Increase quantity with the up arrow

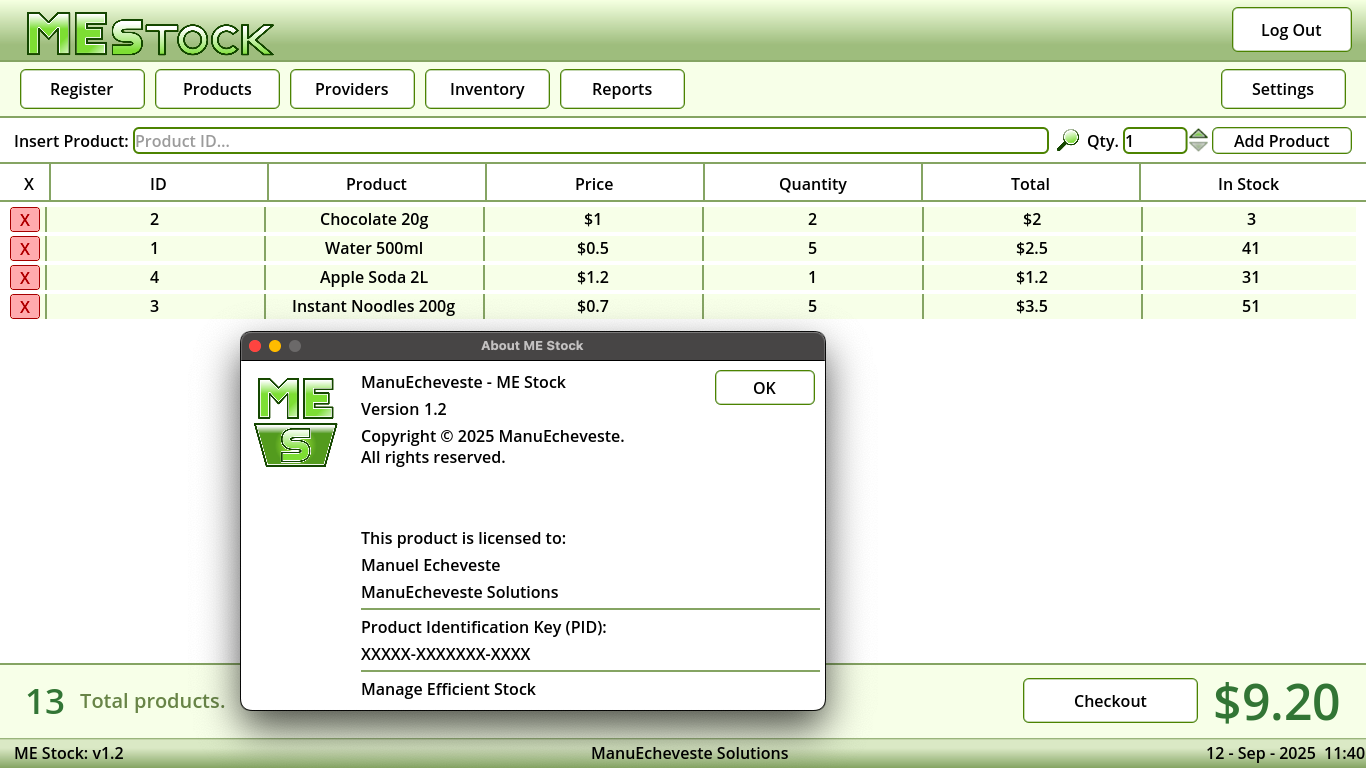(1198, 134)
